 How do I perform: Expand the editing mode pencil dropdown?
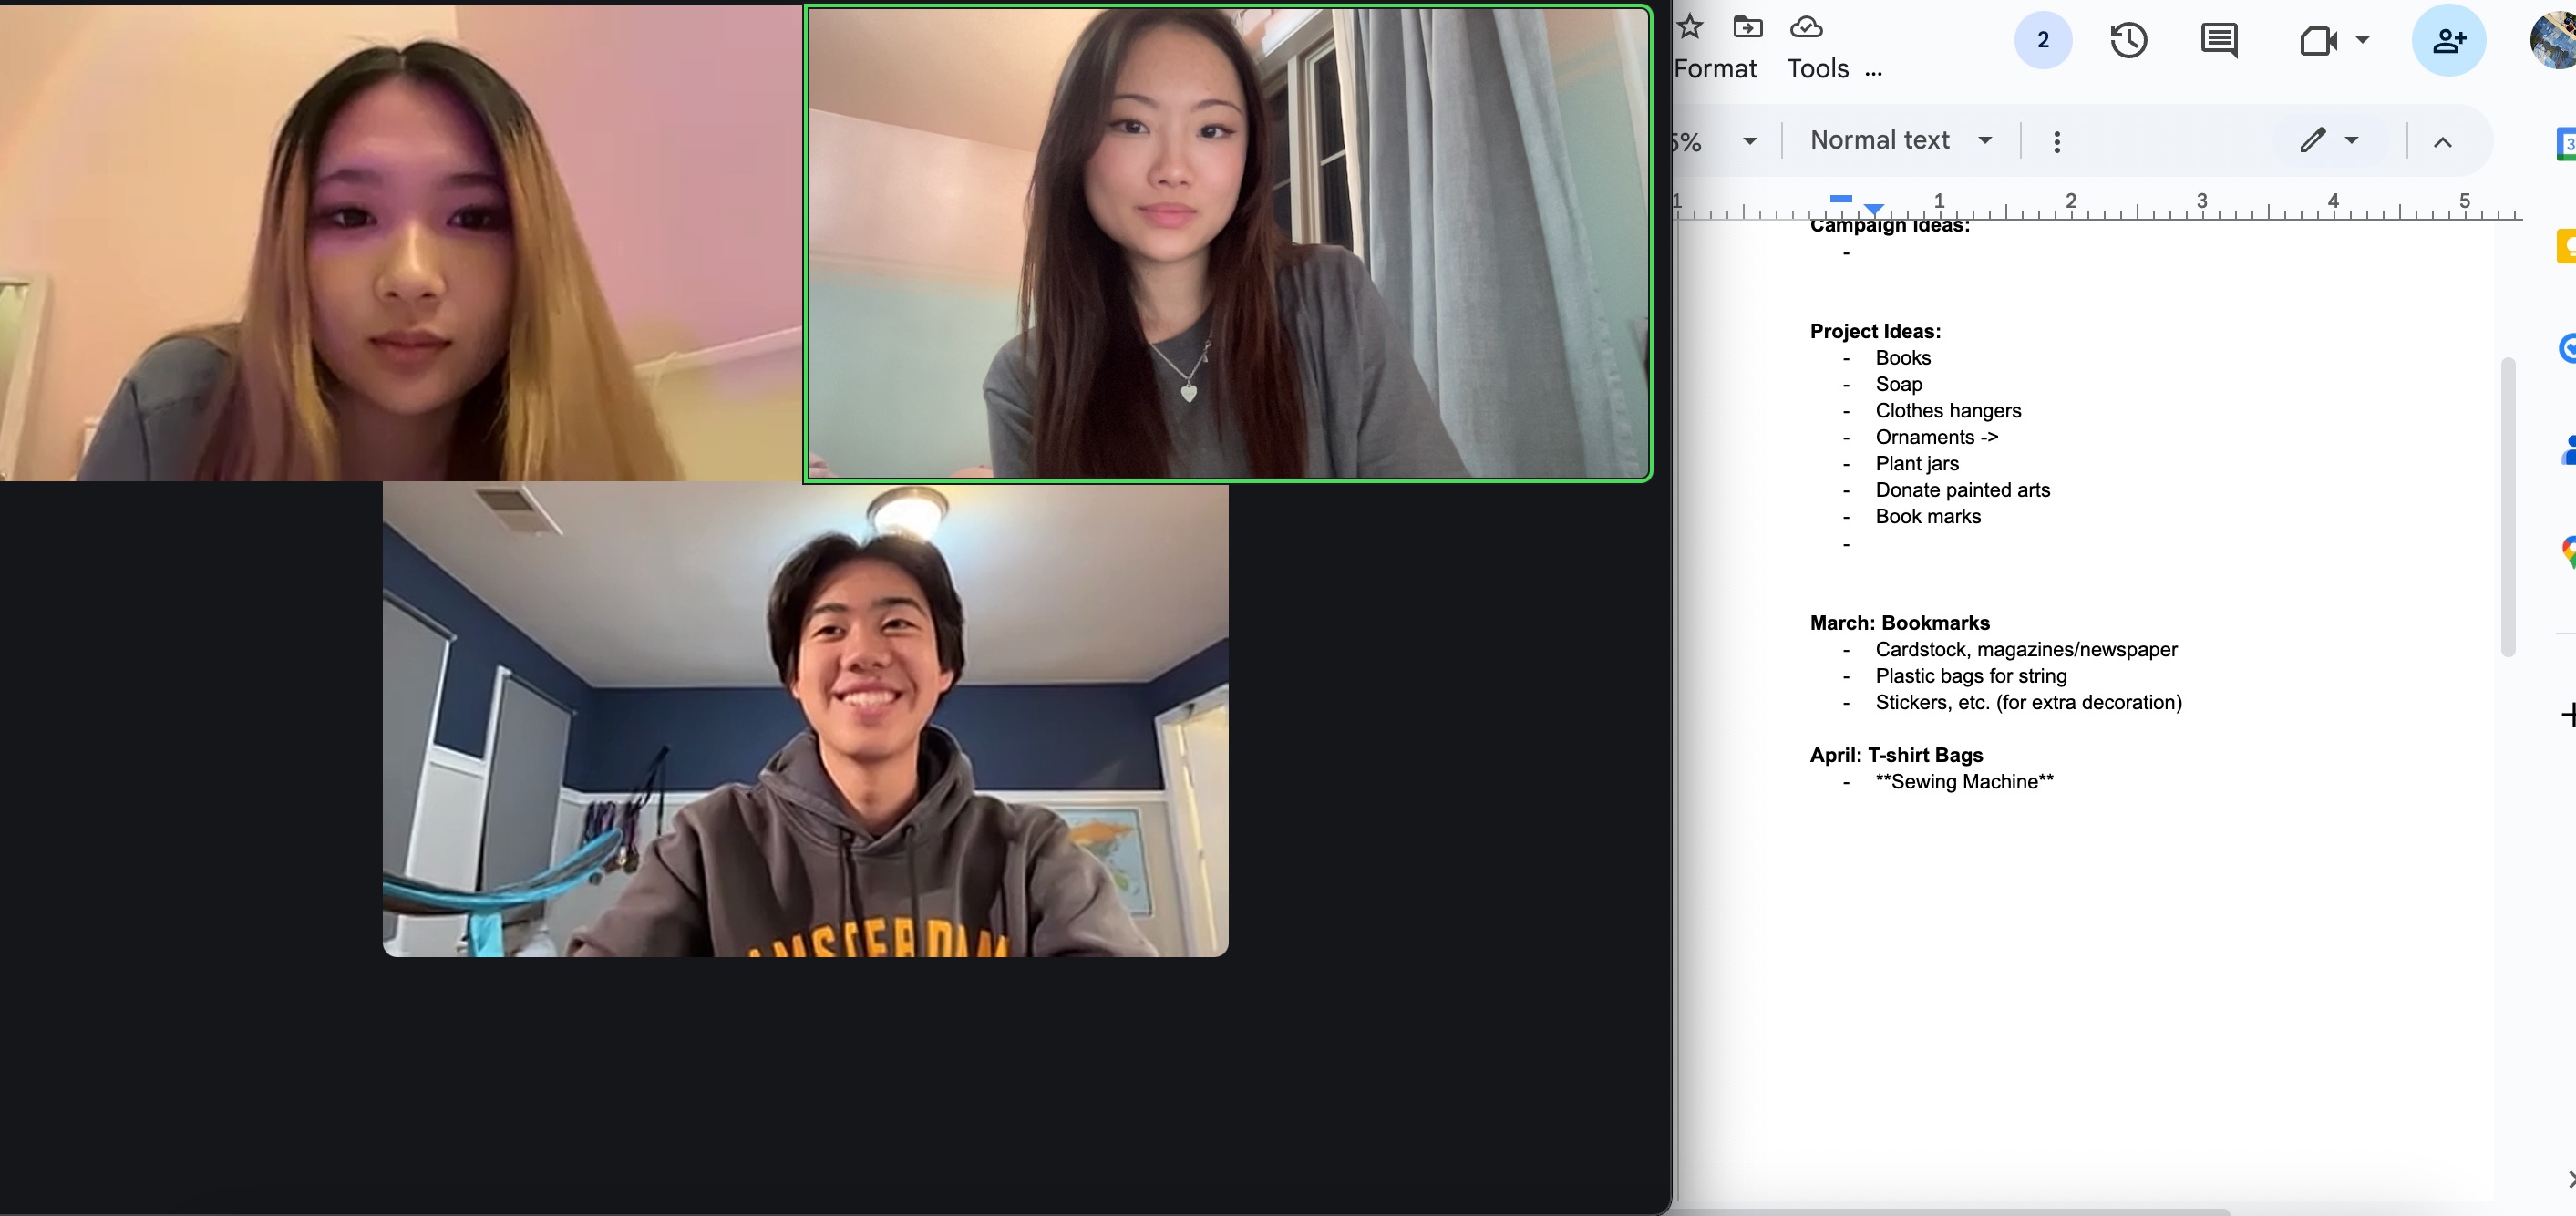pyautogui.click(x=2352, y=140)
